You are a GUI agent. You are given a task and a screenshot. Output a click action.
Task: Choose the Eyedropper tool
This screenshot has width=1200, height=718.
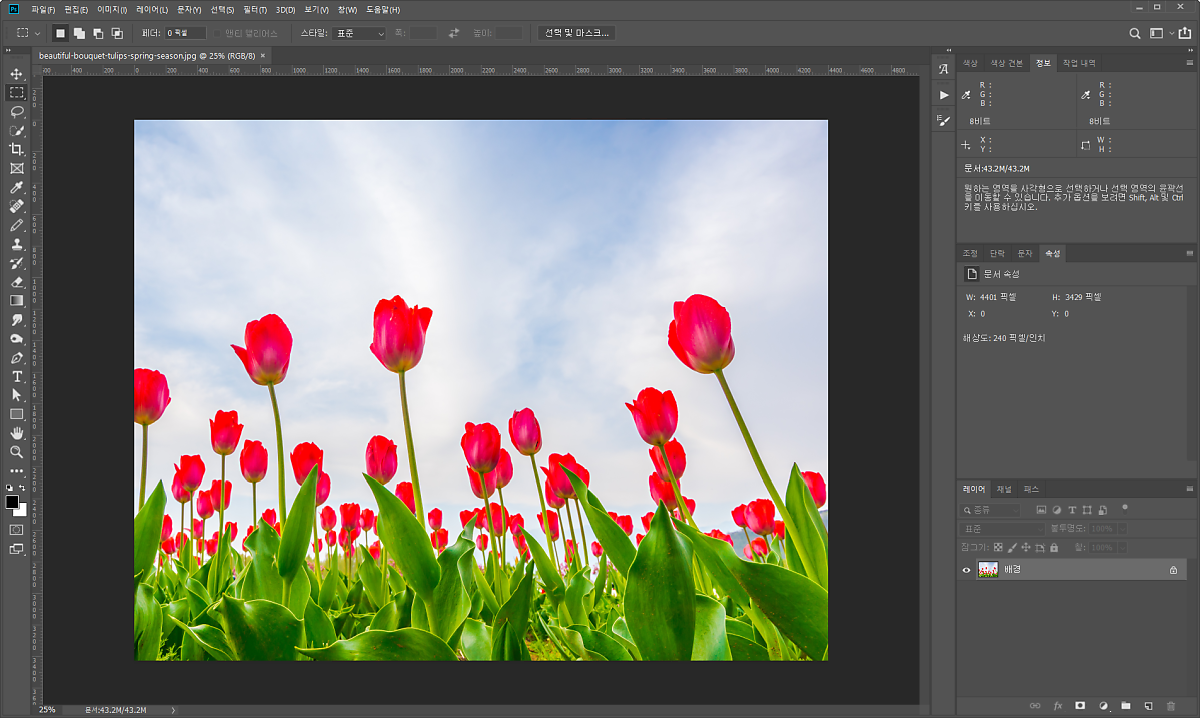click(x=17, y=187)
